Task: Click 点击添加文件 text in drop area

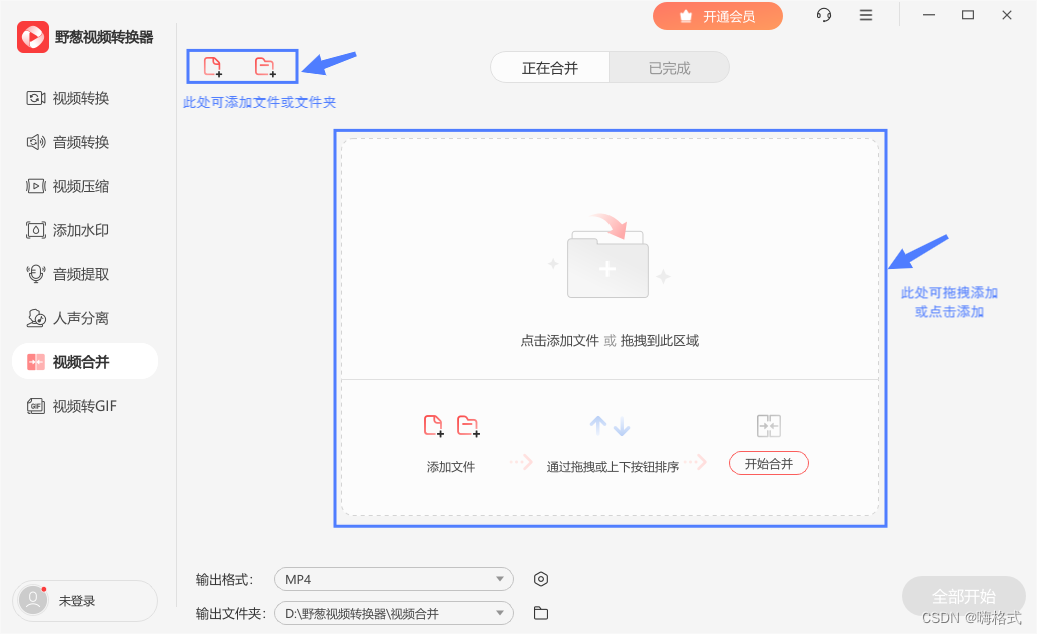Action: (x=560, y=340)
